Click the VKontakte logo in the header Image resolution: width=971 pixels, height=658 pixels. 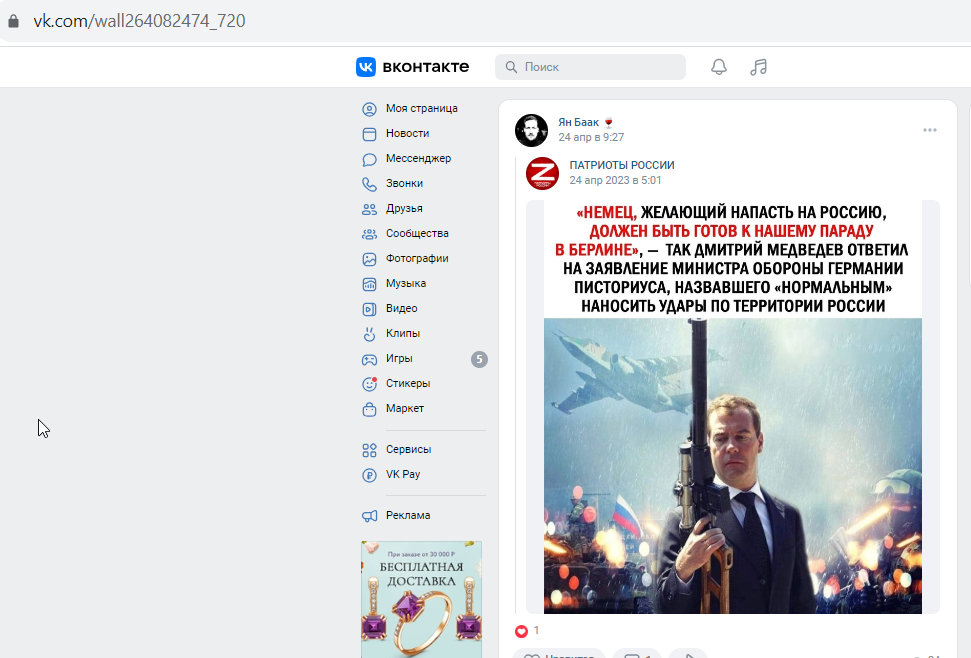coord(412,67)
